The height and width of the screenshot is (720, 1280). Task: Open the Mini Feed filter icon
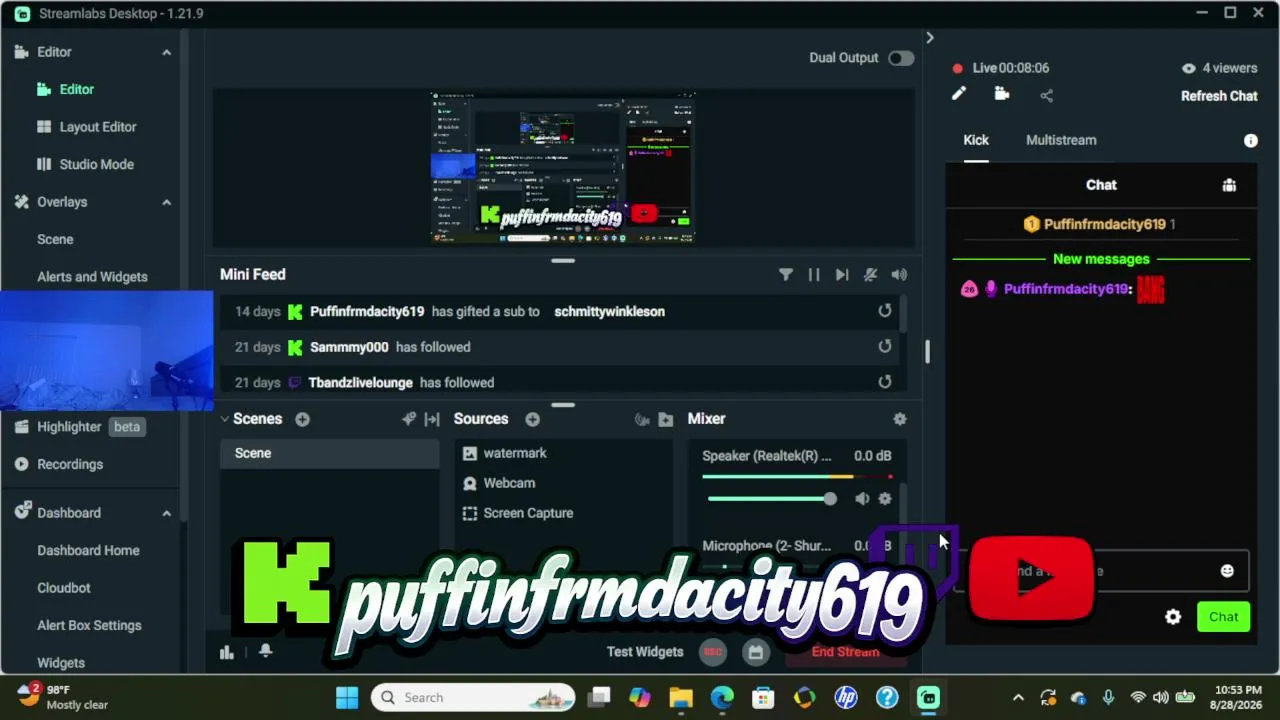click(786, 275)
